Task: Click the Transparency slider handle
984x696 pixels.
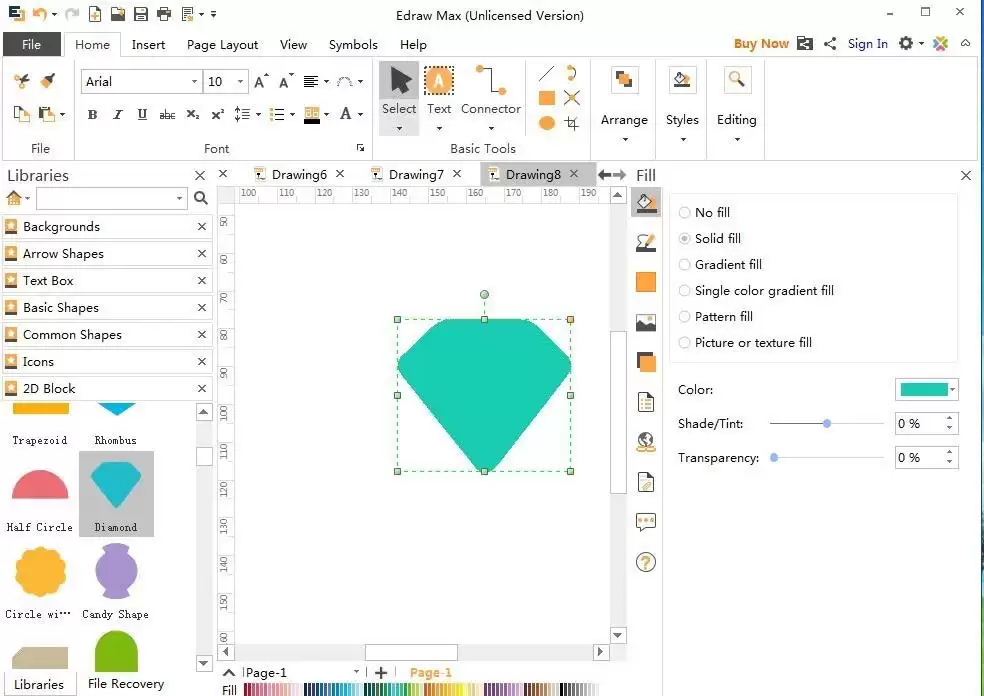Action: point(774,458)
